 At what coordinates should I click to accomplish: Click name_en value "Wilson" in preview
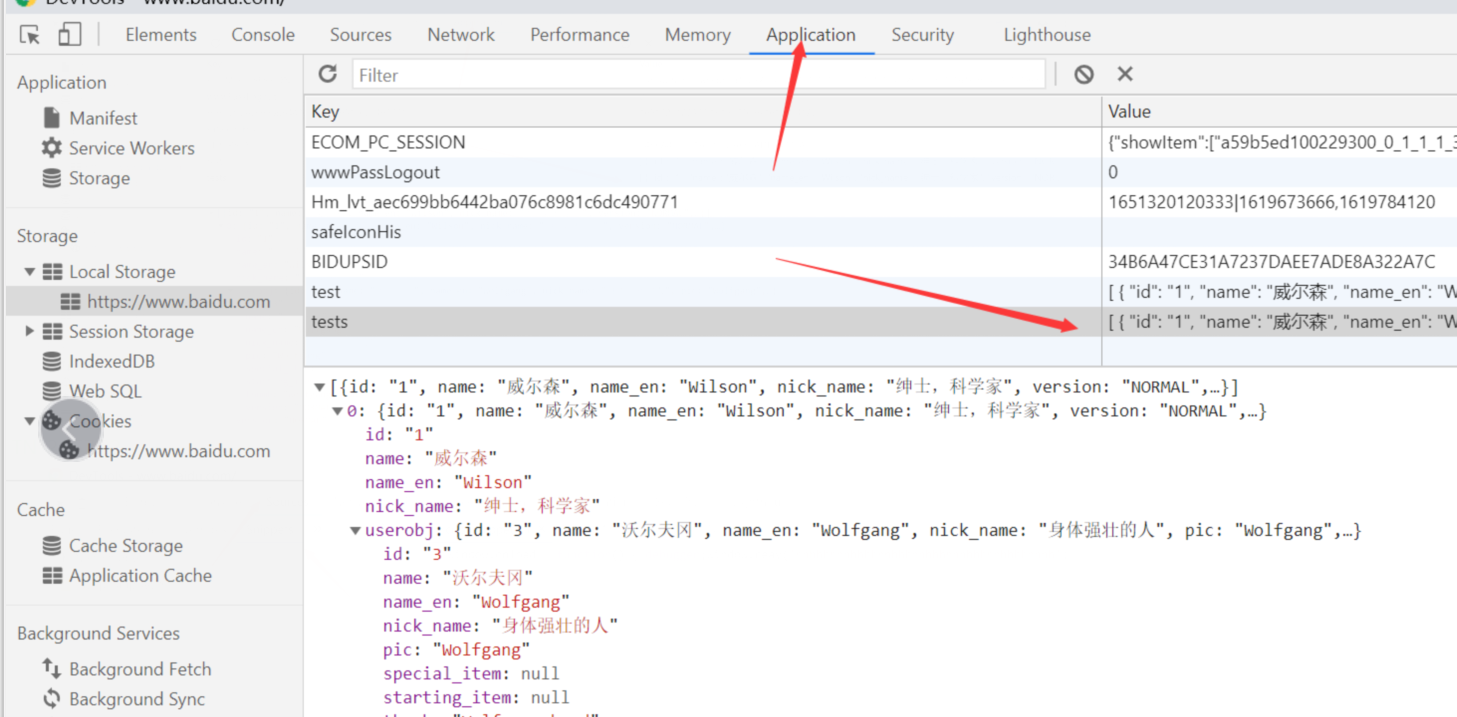(493, 483)
